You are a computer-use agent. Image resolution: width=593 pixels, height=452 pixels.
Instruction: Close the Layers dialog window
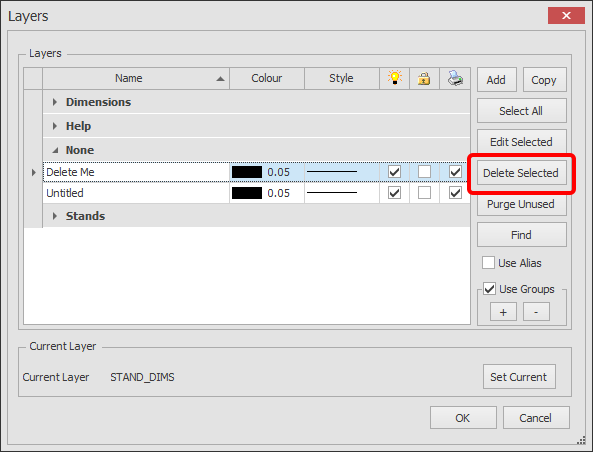click(566, 16)
